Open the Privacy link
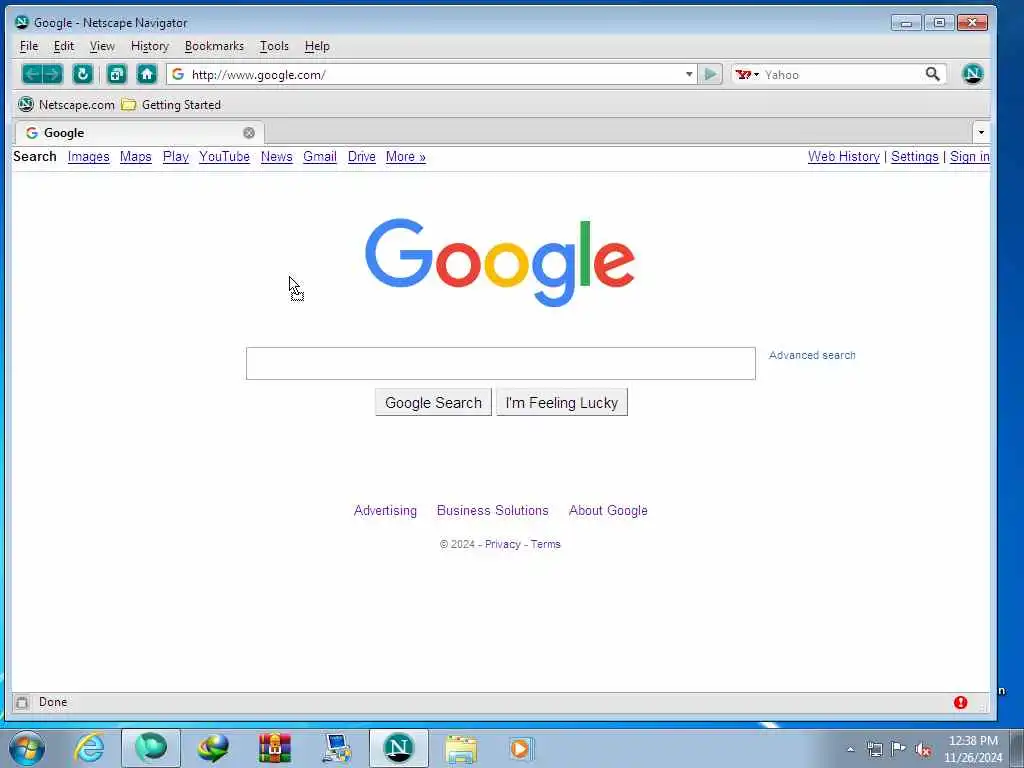 coord(502,544)
